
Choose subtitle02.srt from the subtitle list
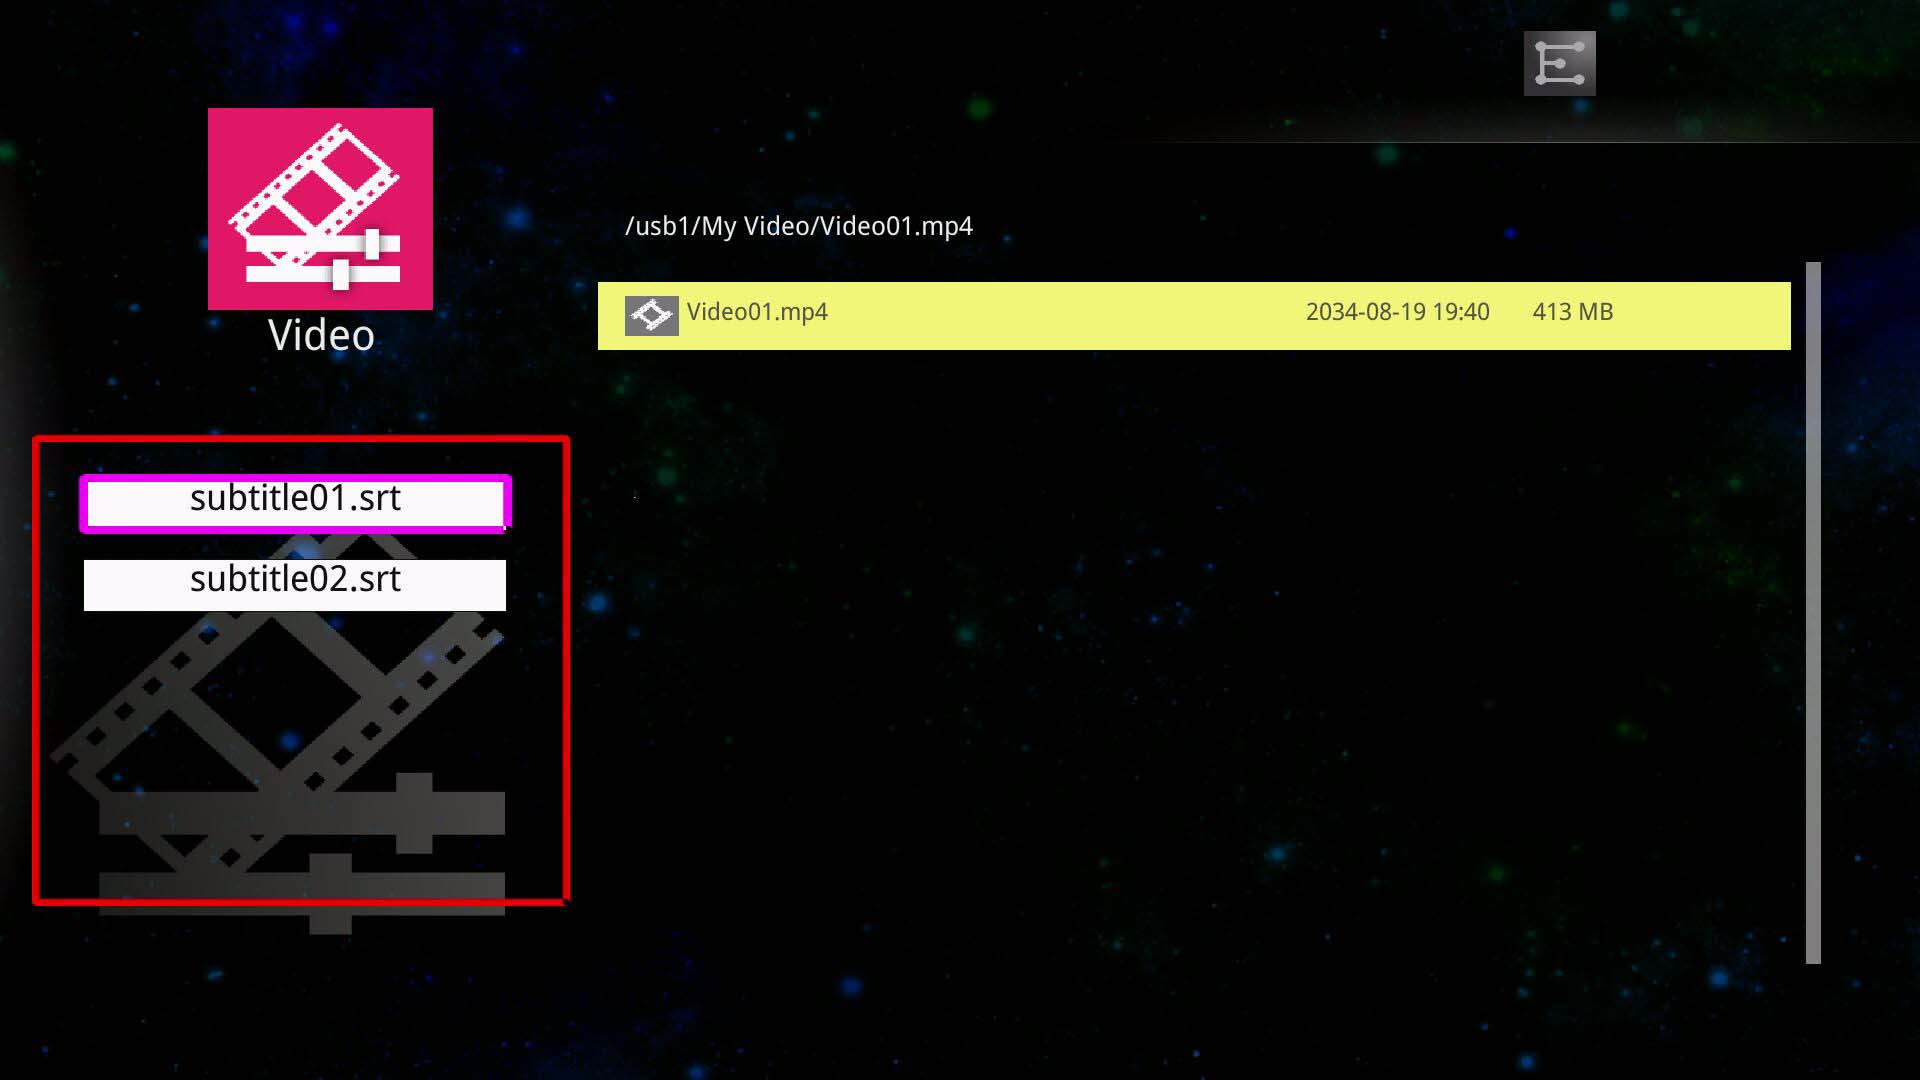tap(295, 585)
